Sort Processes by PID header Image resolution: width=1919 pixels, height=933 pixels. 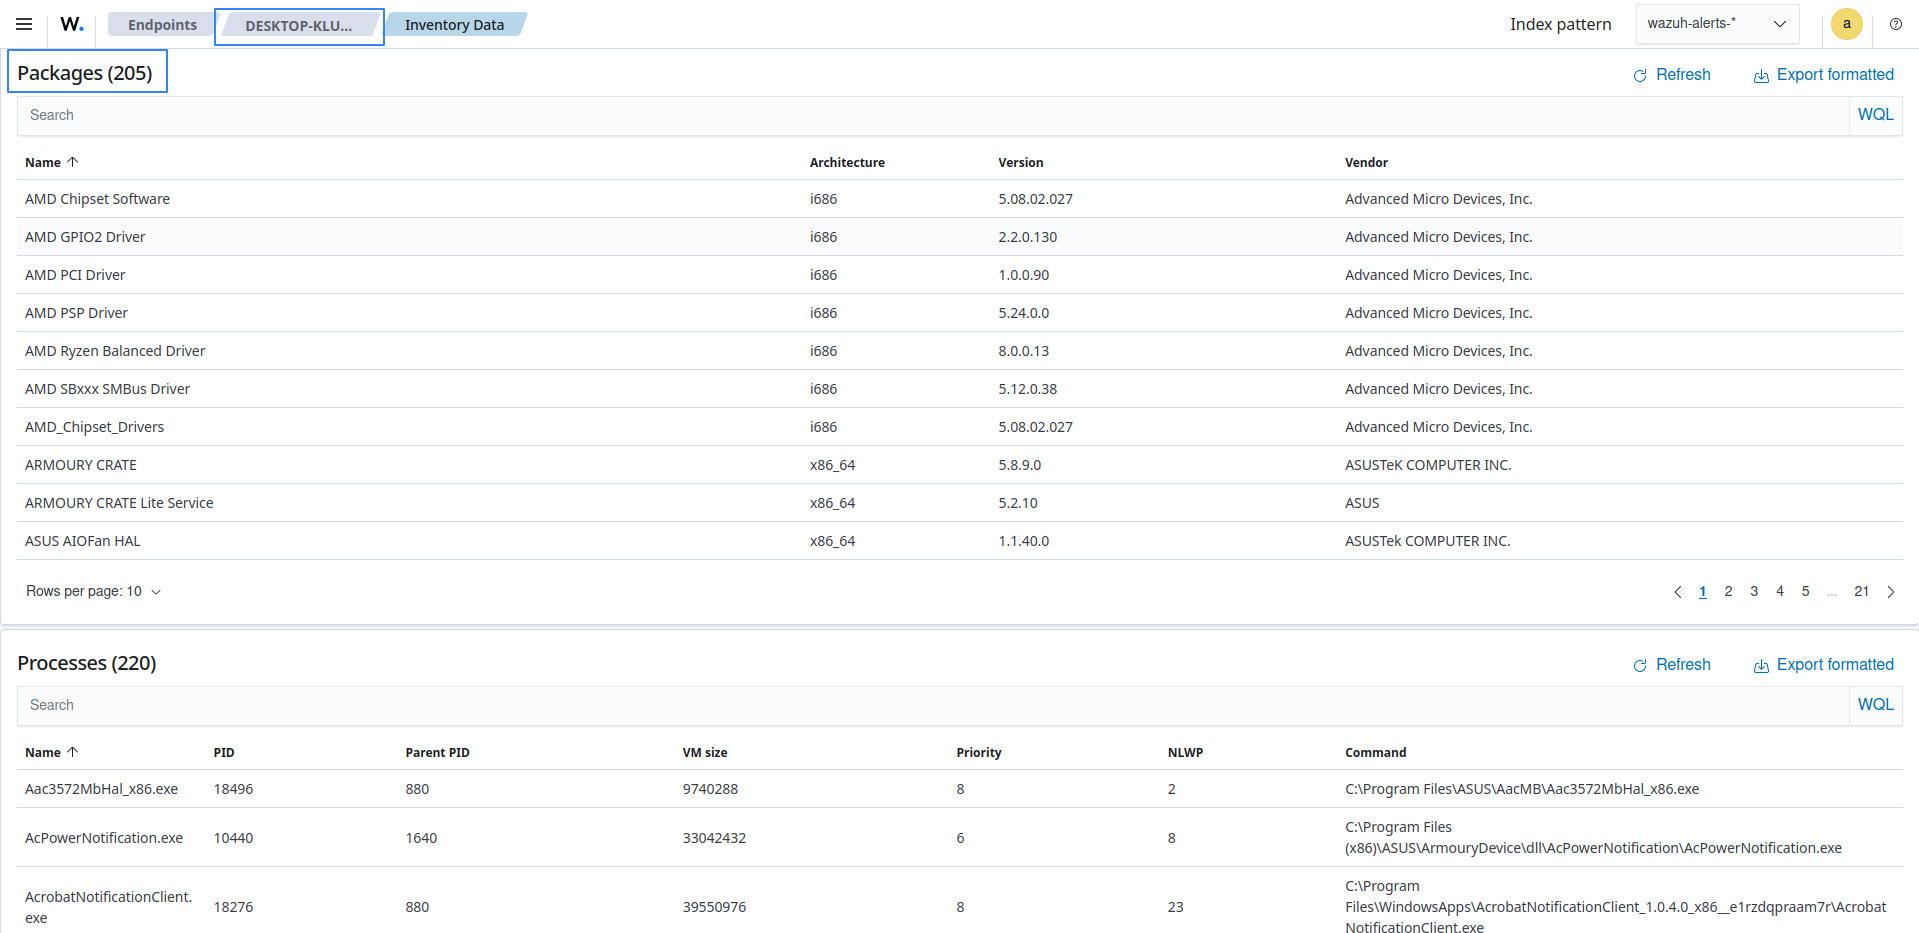tap(224, 752)
